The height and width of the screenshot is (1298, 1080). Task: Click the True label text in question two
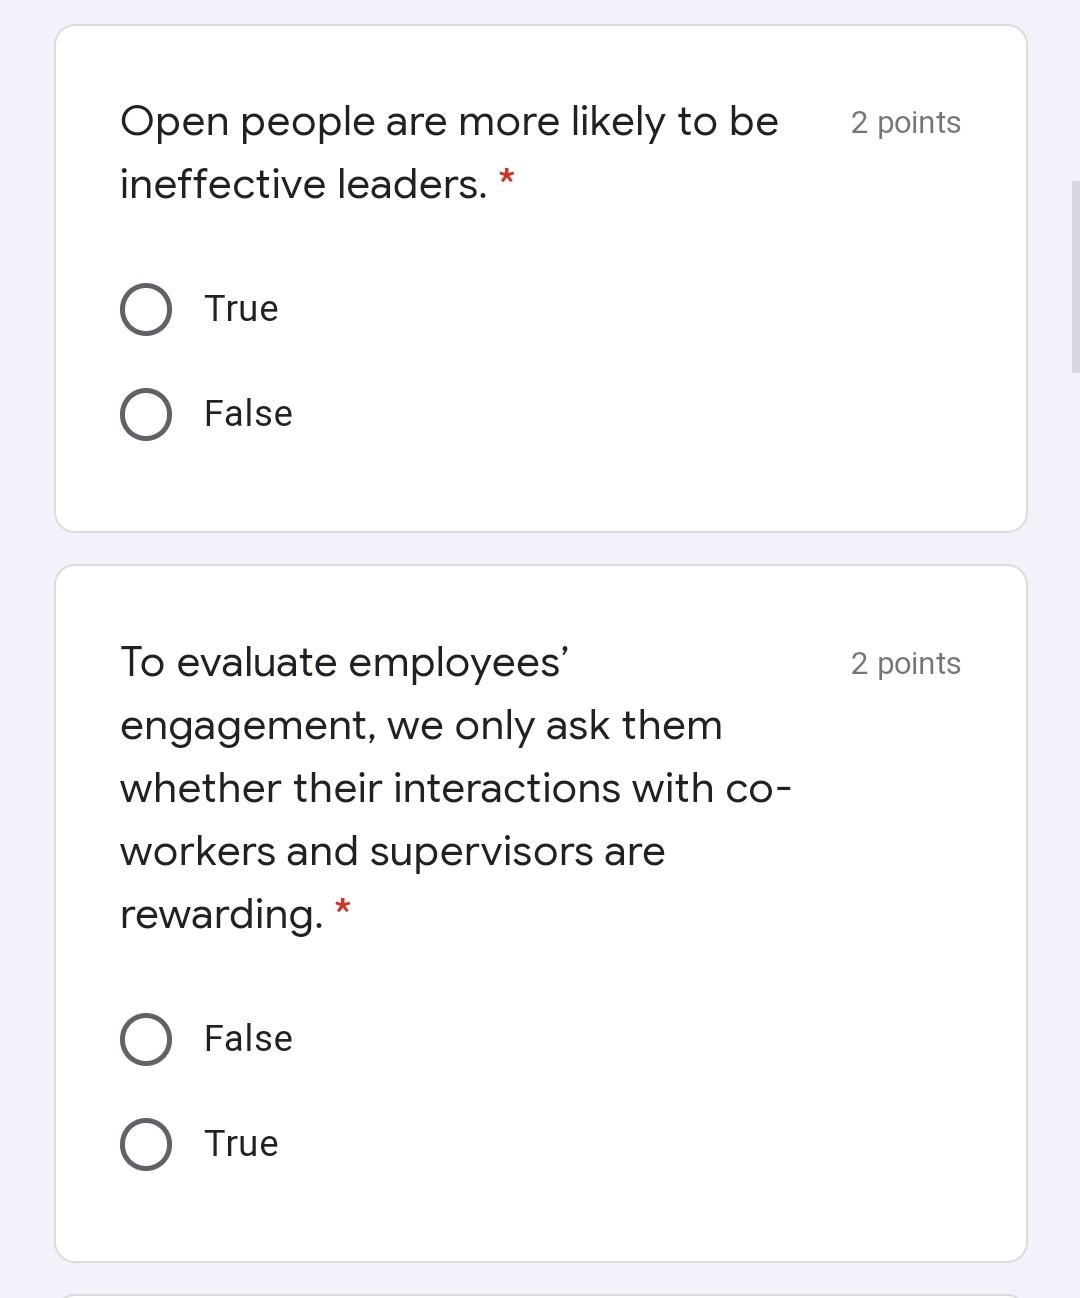tap(240, 1143)
